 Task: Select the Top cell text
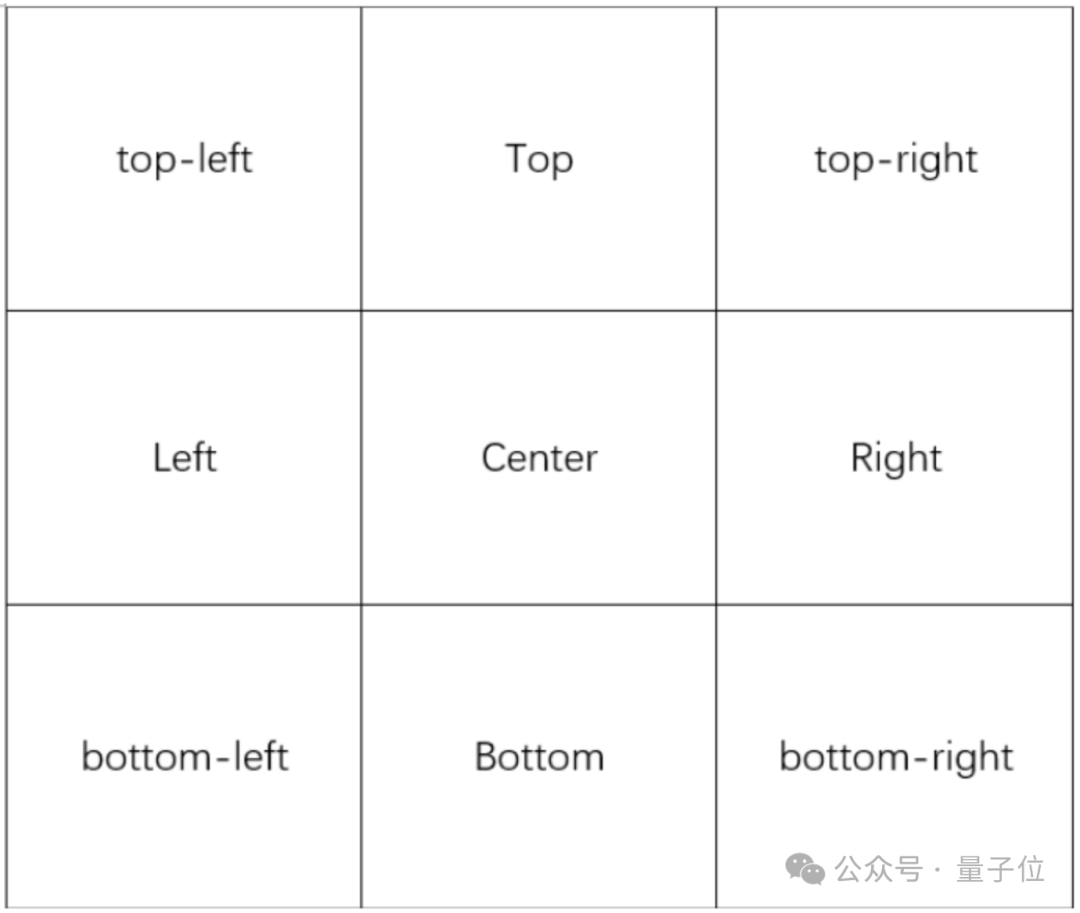click(539, 160)
